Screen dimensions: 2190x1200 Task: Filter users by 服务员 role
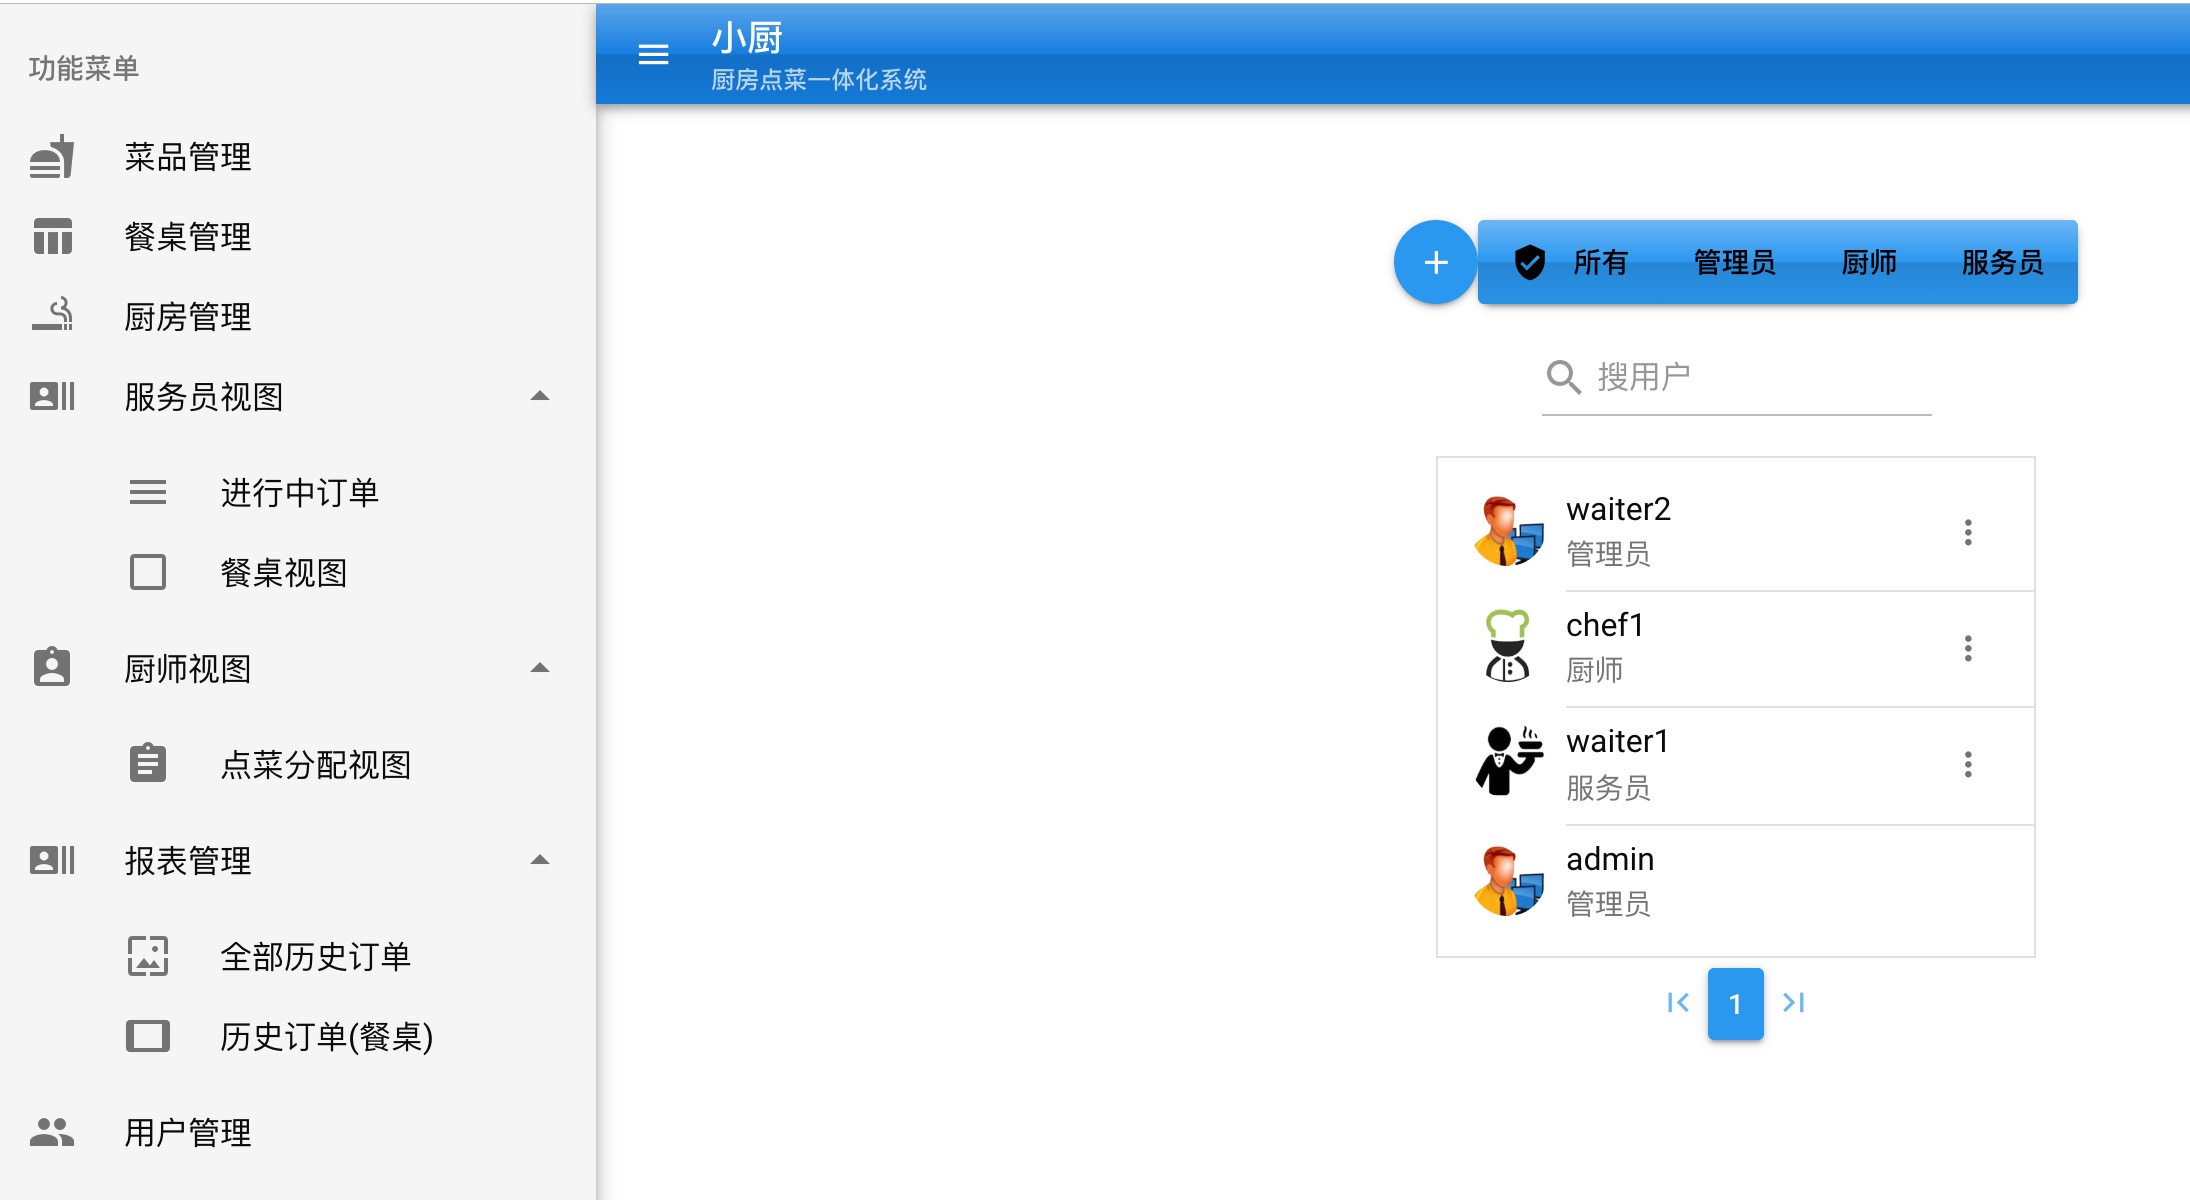(x=2002, y=262)
